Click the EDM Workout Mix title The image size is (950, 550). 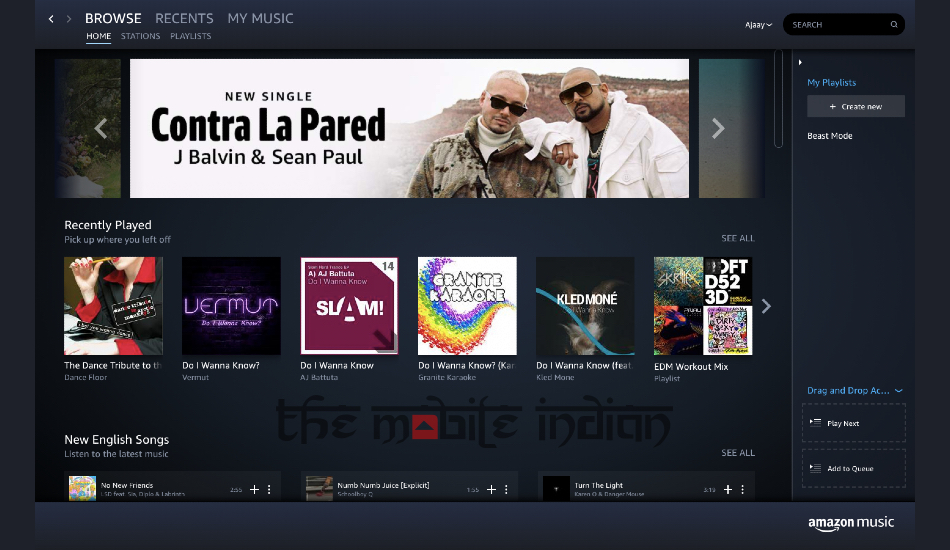691,366
